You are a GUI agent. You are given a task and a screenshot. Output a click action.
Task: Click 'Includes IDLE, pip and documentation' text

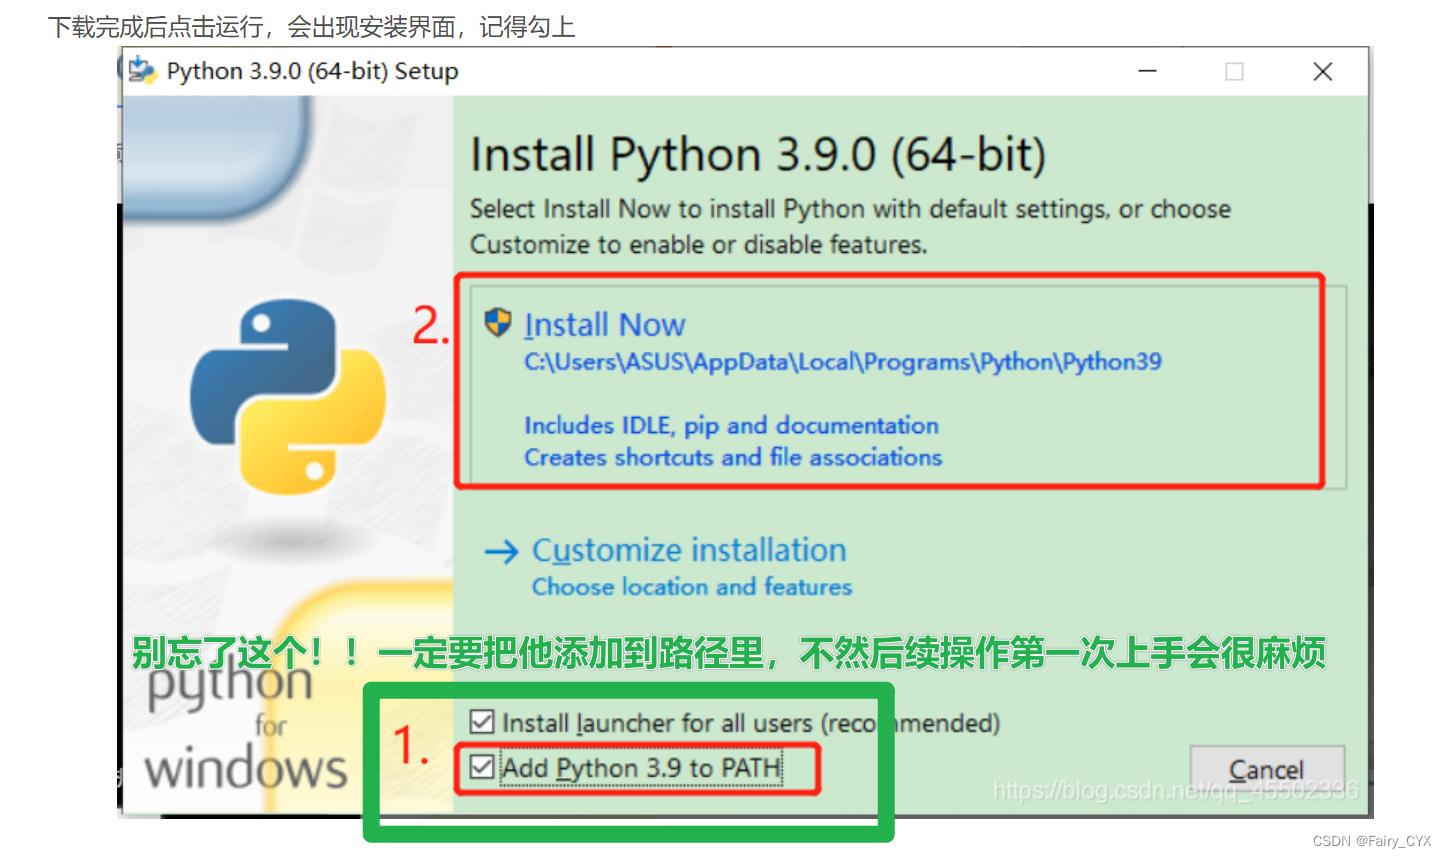tap(731, 426)
